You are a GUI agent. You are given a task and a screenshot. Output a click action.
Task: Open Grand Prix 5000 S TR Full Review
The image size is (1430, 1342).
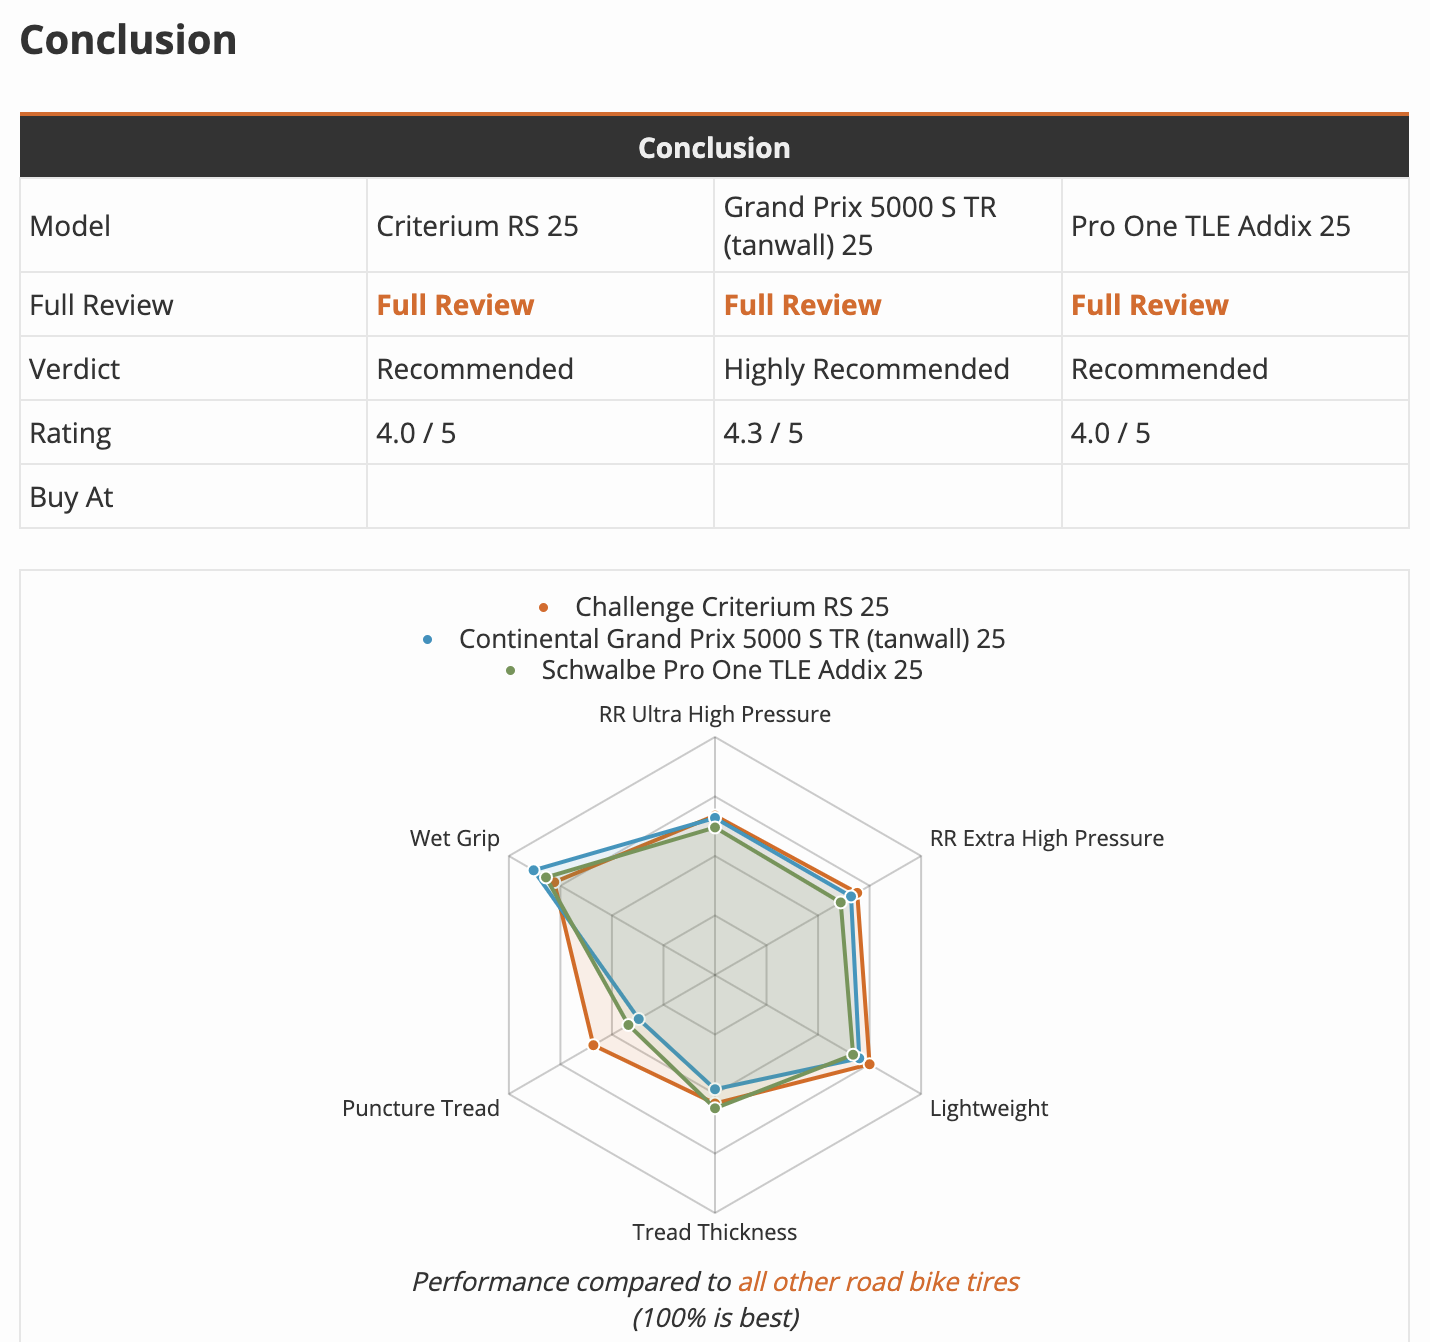click(802, 305)
